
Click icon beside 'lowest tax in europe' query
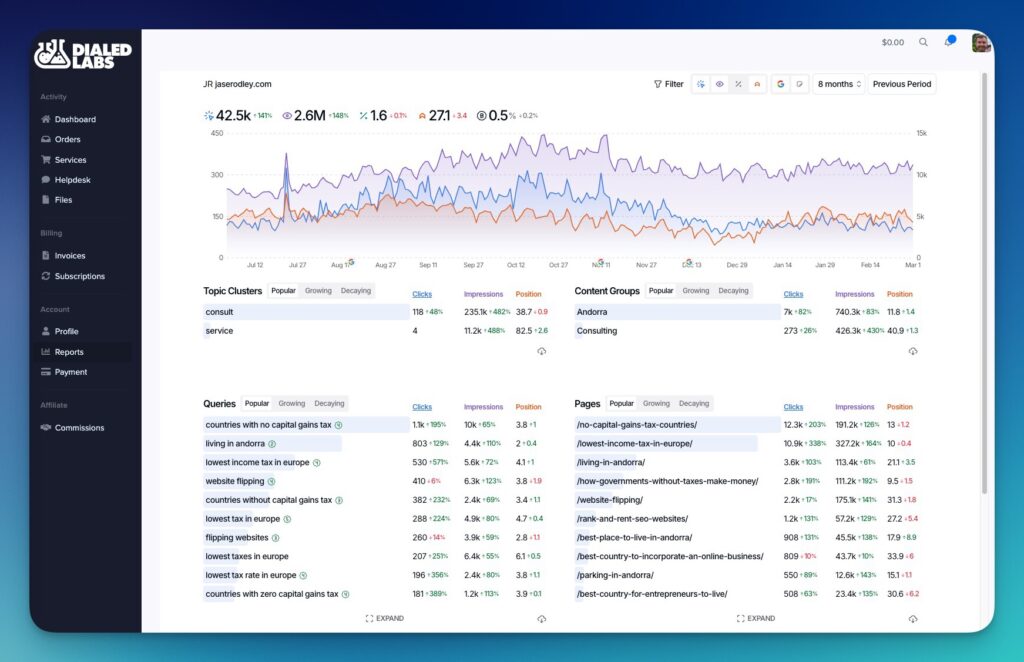pos(287,520)
